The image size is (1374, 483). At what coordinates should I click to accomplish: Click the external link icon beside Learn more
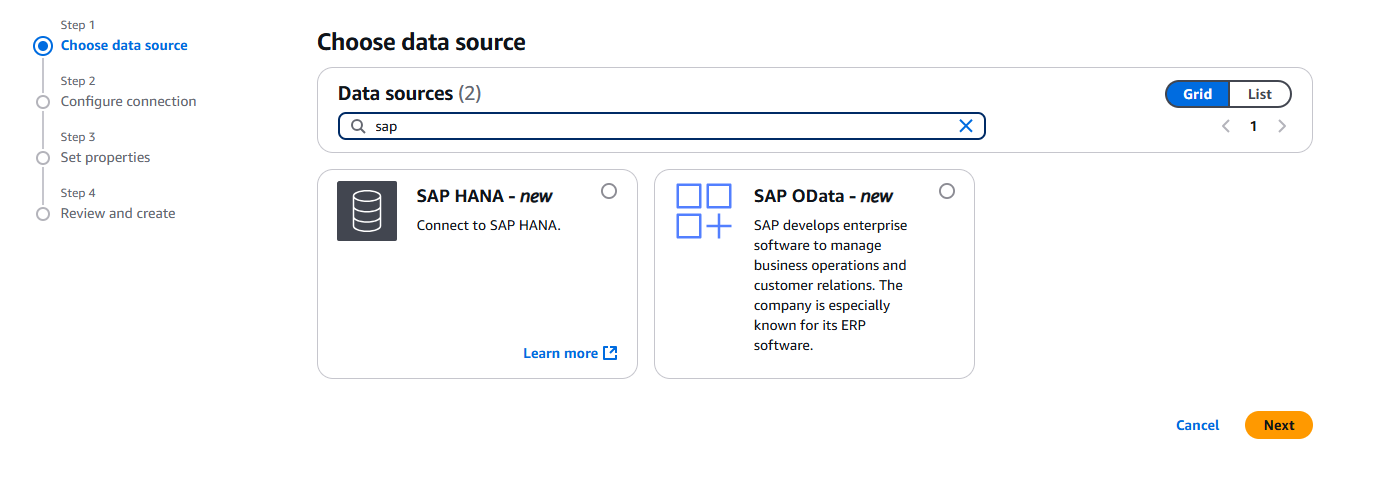coord(611,353)
